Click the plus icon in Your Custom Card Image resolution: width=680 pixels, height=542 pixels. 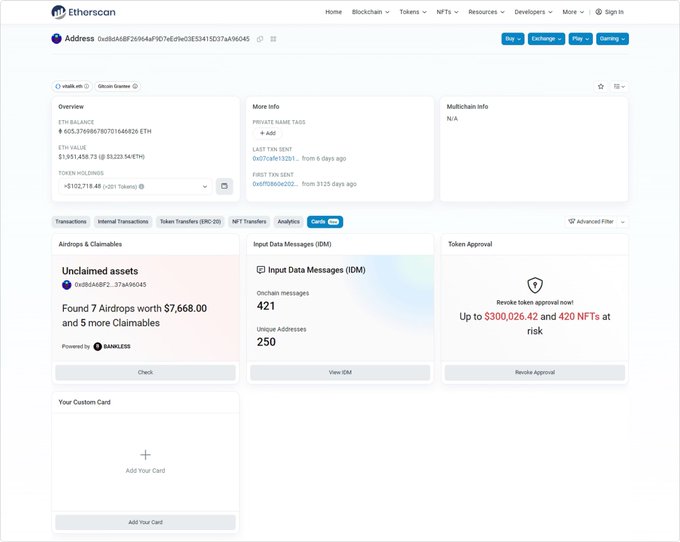(145, 454)
